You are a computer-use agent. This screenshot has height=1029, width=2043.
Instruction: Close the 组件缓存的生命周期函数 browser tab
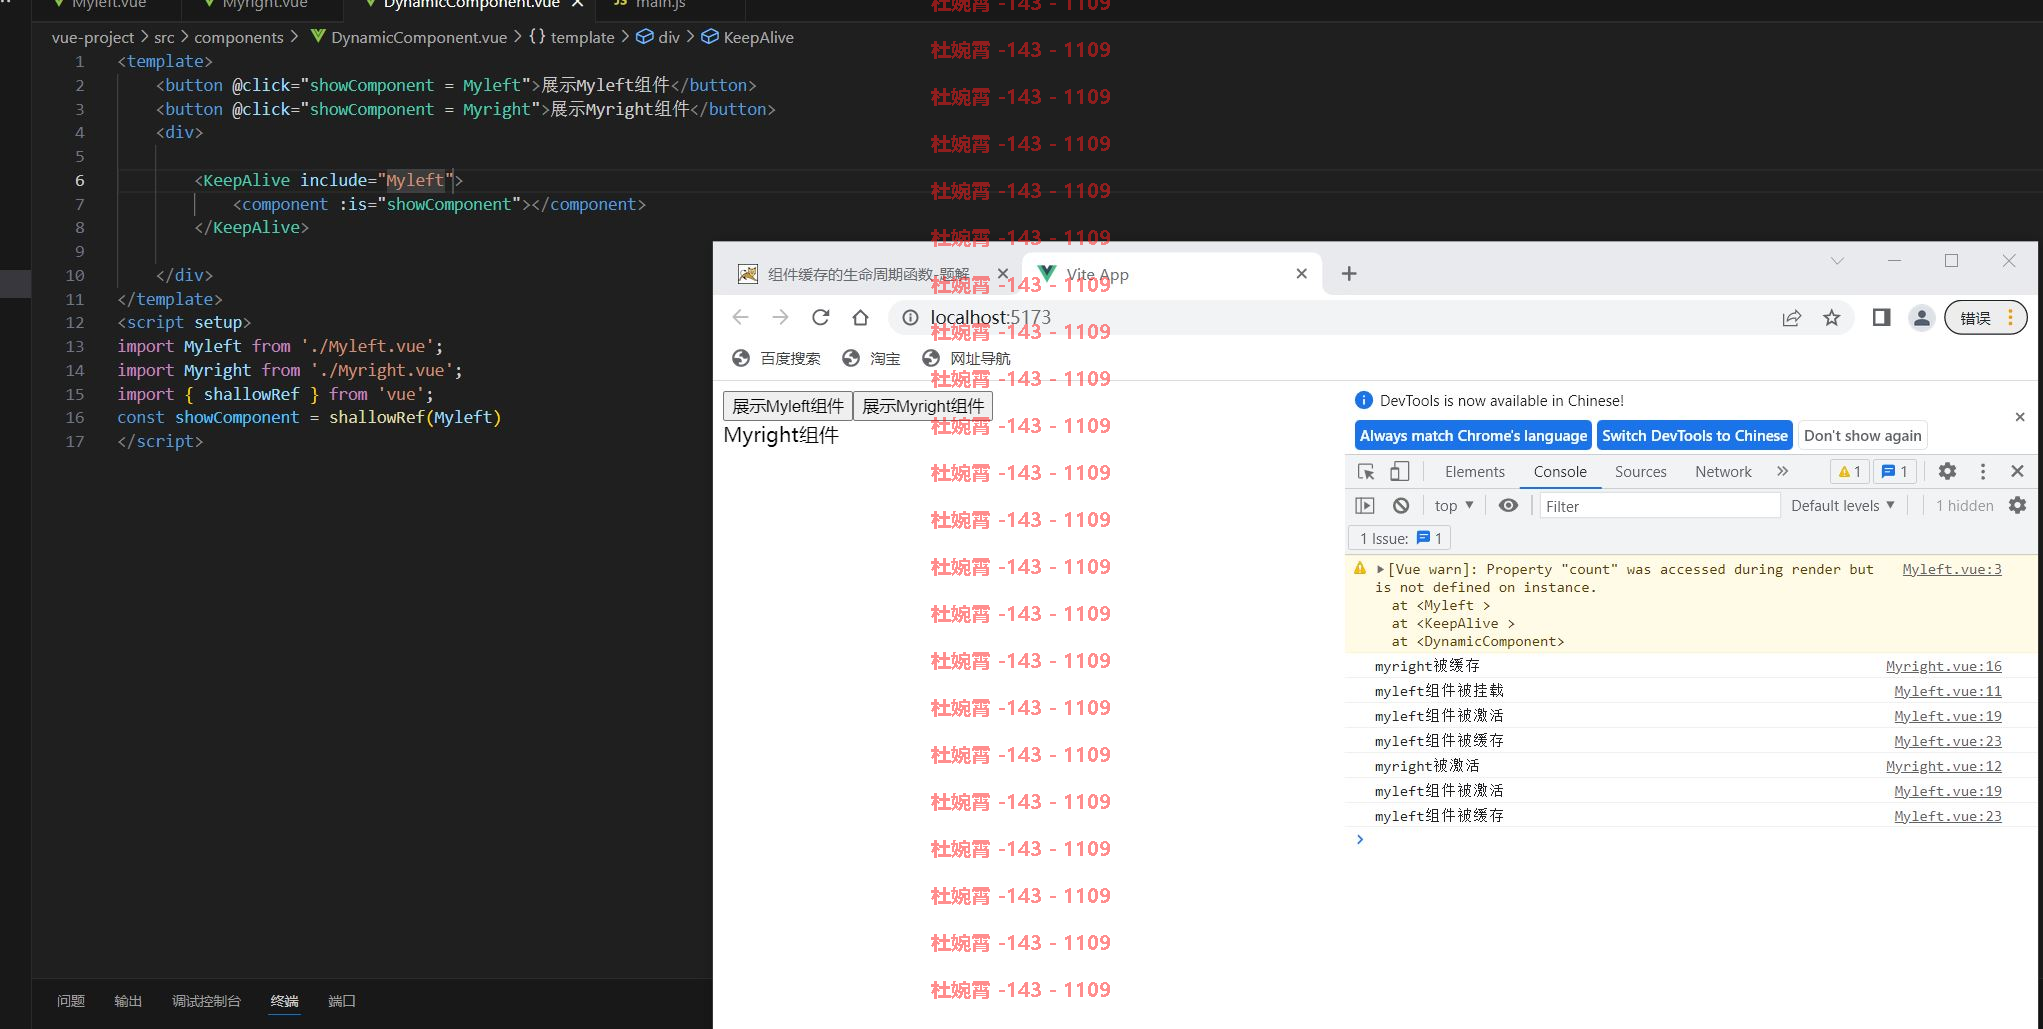pos(1003,274)
